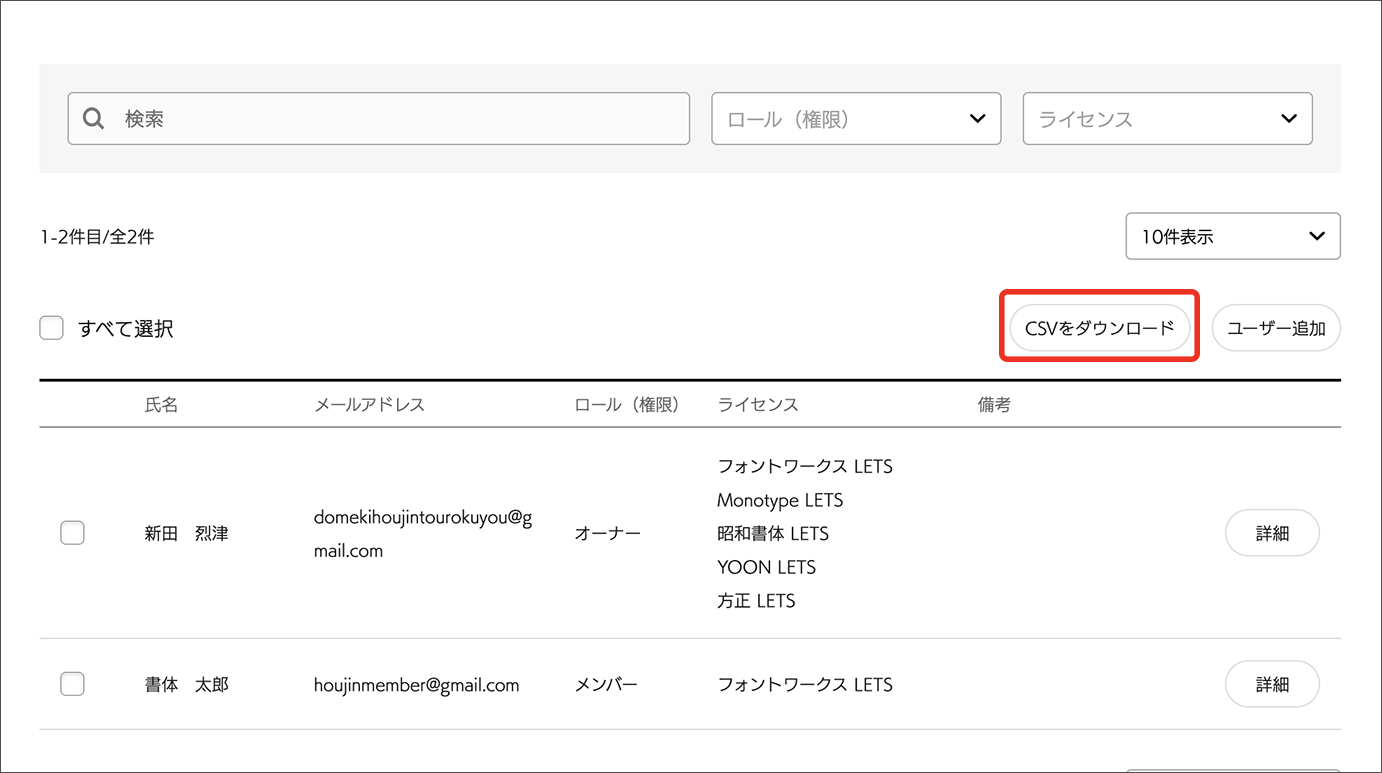
Task: Expand the ライセンス filter dropdown
Action: tap(1167, 119)
